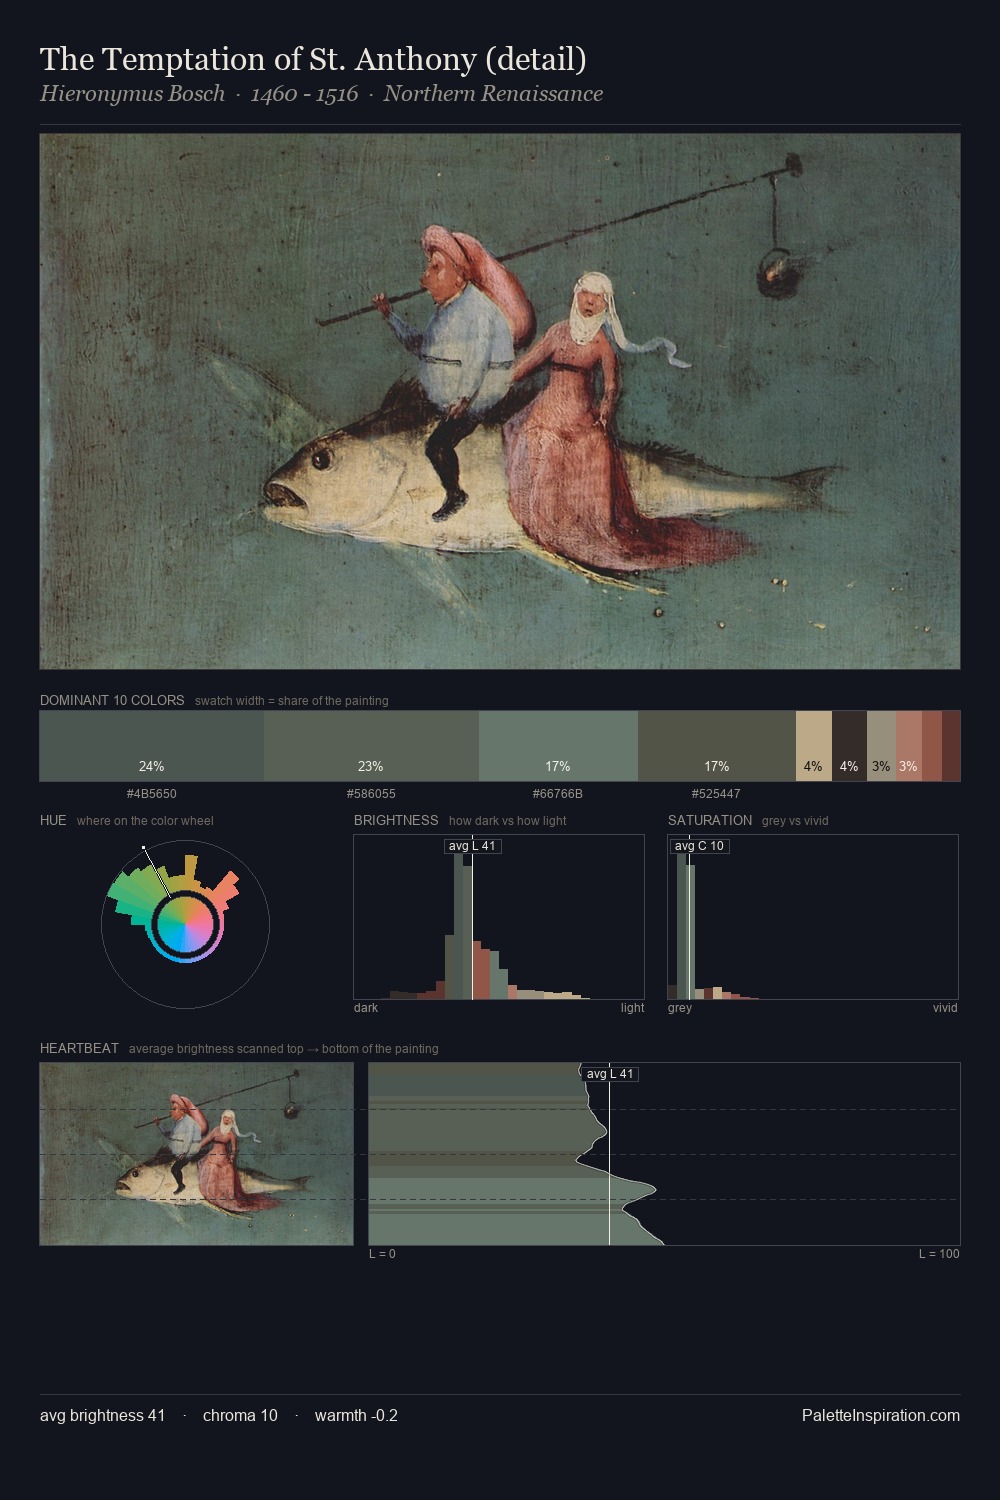Open the PaletteInspiration.com link
Screen dimensions: 1000x1500
pos(881,1416)
